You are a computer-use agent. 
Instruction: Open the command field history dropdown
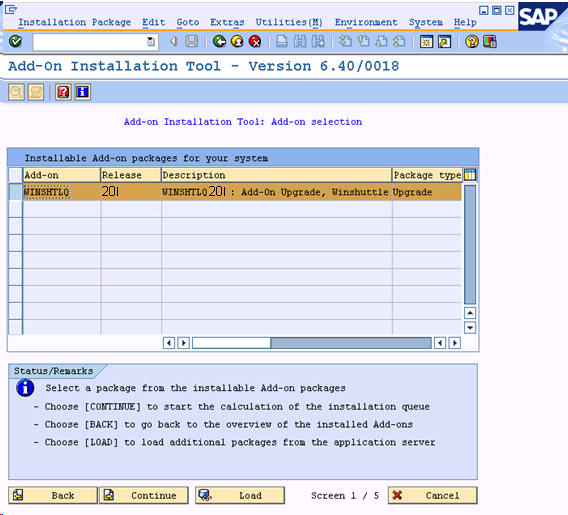tap(150, 42)
